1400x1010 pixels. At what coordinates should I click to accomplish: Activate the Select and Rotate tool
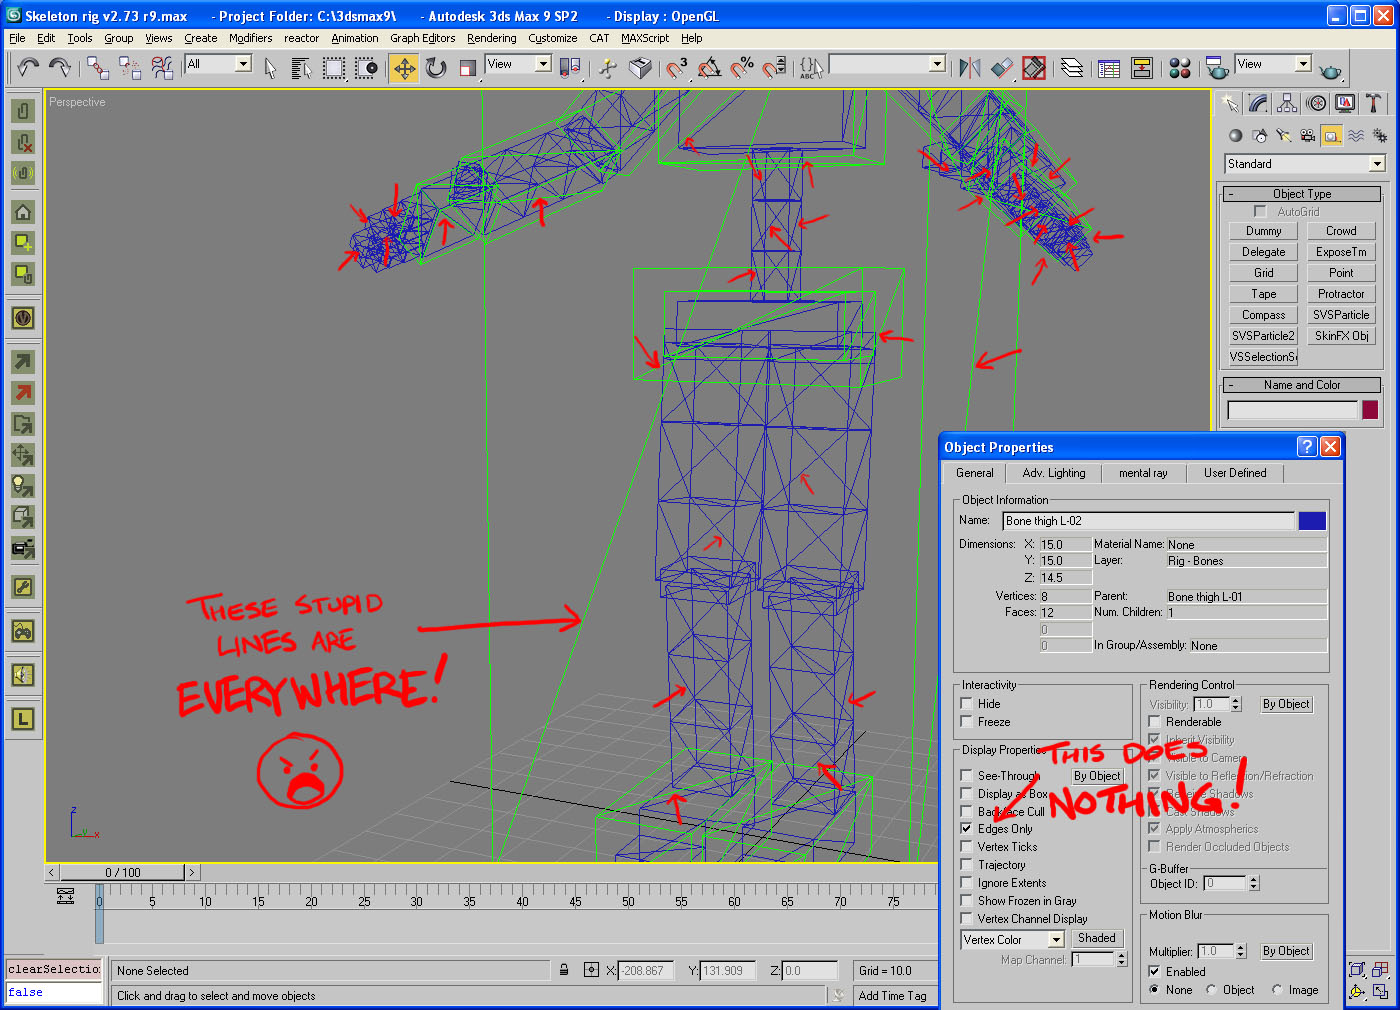pyautogui.click(x=436, y=68)
